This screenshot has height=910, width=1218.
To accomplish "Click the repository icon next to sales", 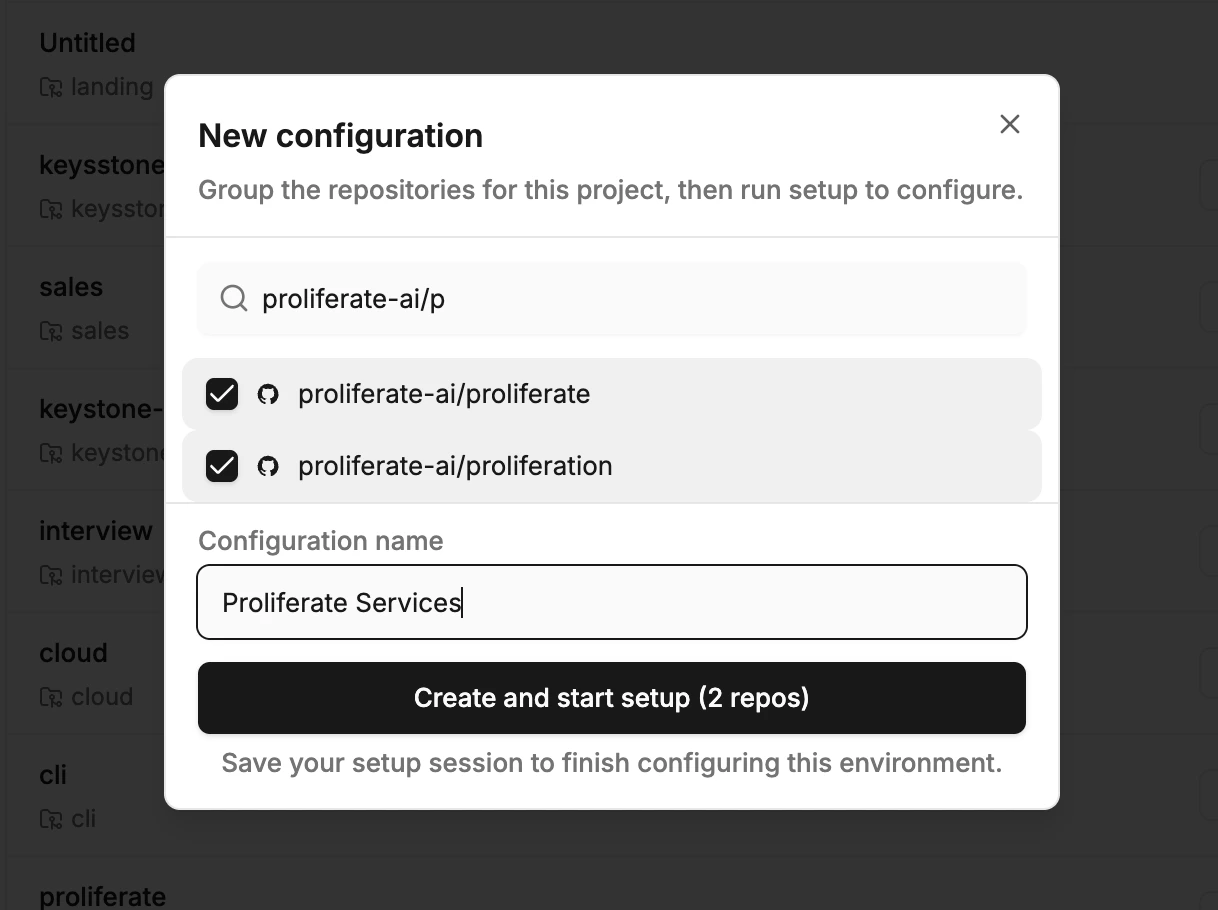I will pyautogui.click(x=49, y=331).
